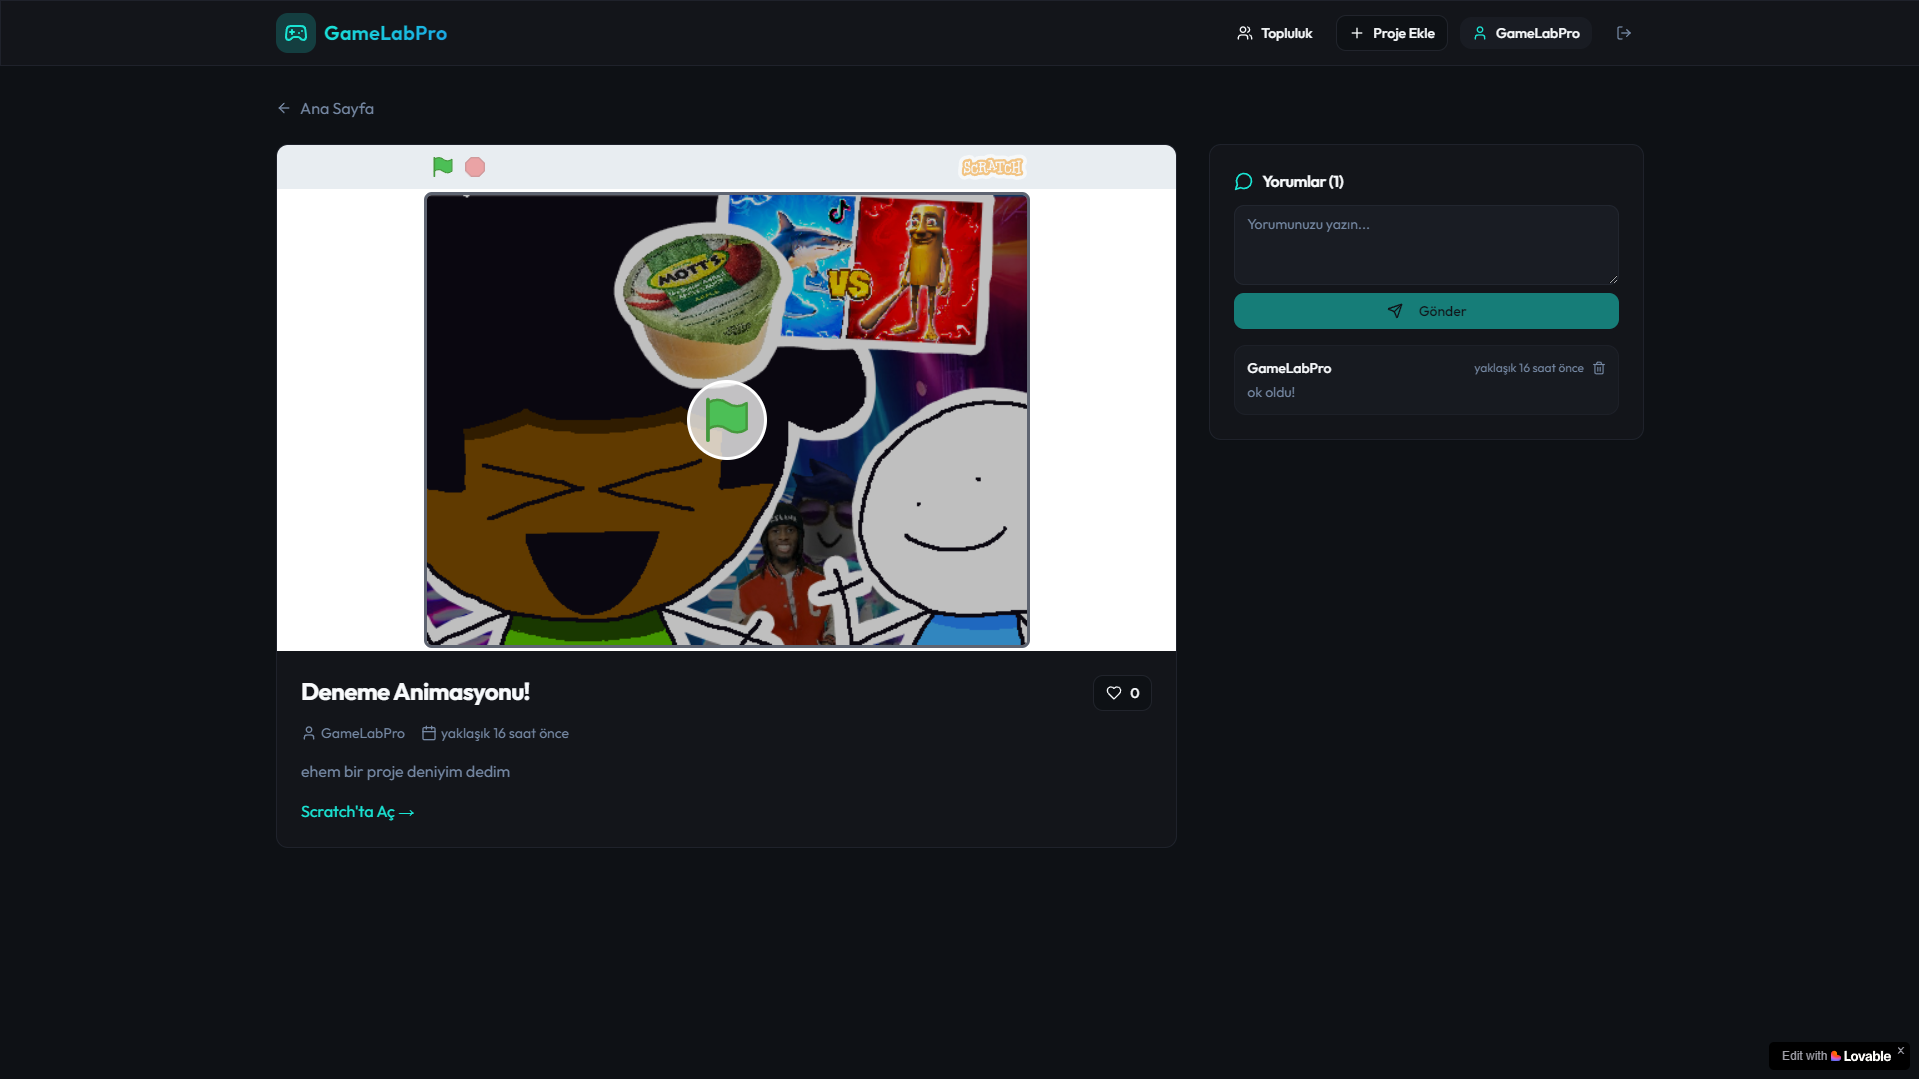
Task: Click the user icon beside project author
Action: click(309, 733)
